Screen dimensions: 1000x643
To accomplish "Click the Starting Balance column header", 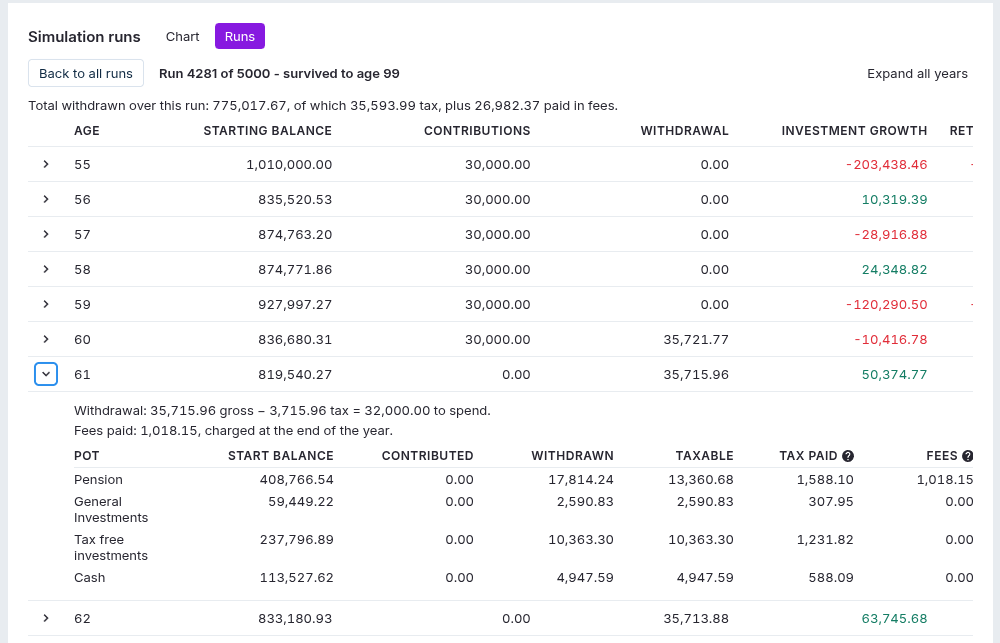I will (x=267, y=131).
